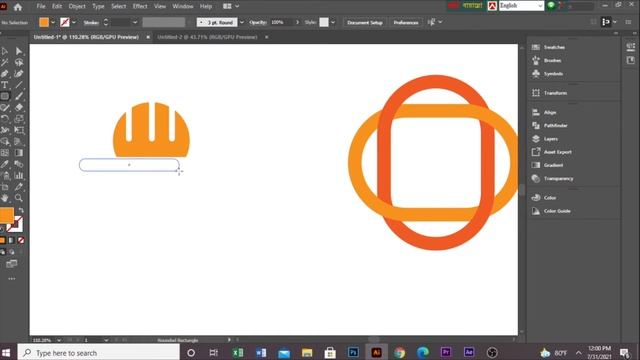Select the Slice tool
The image size is (640, 360).
click(19, 187)
